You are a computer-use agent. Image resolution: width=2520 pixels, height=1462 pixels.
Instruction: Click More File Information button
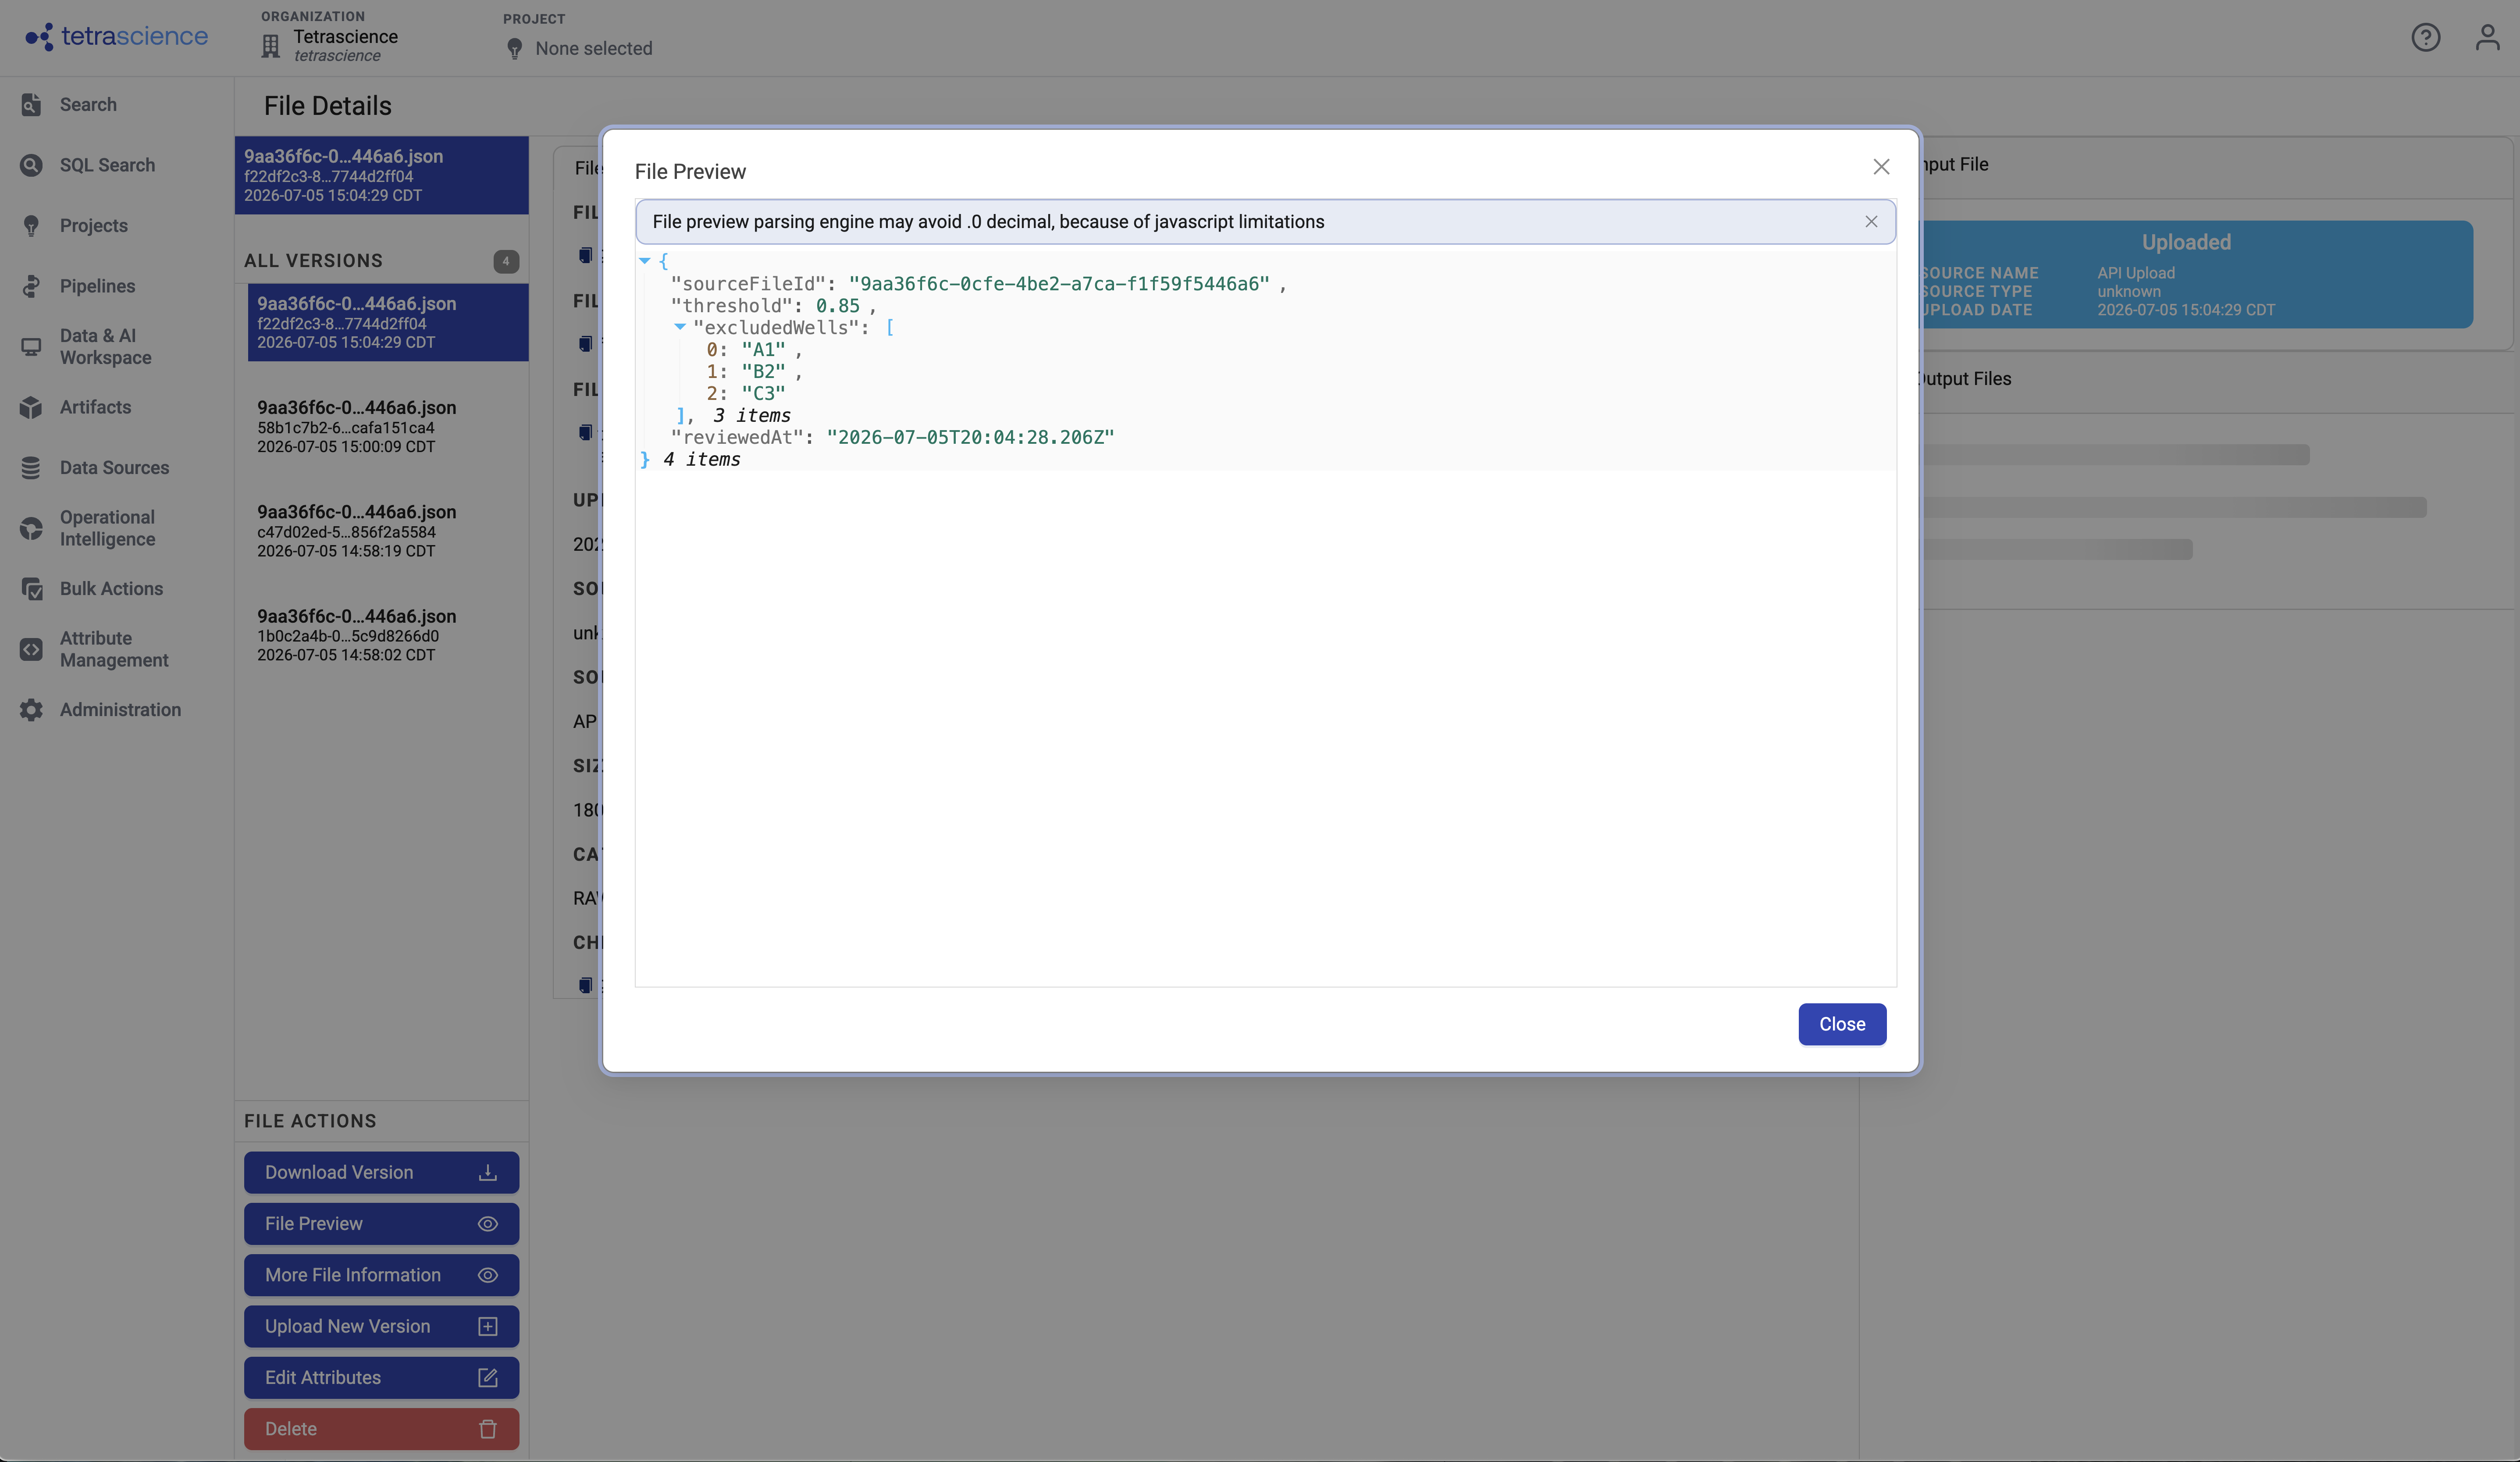coord(381,1275)
